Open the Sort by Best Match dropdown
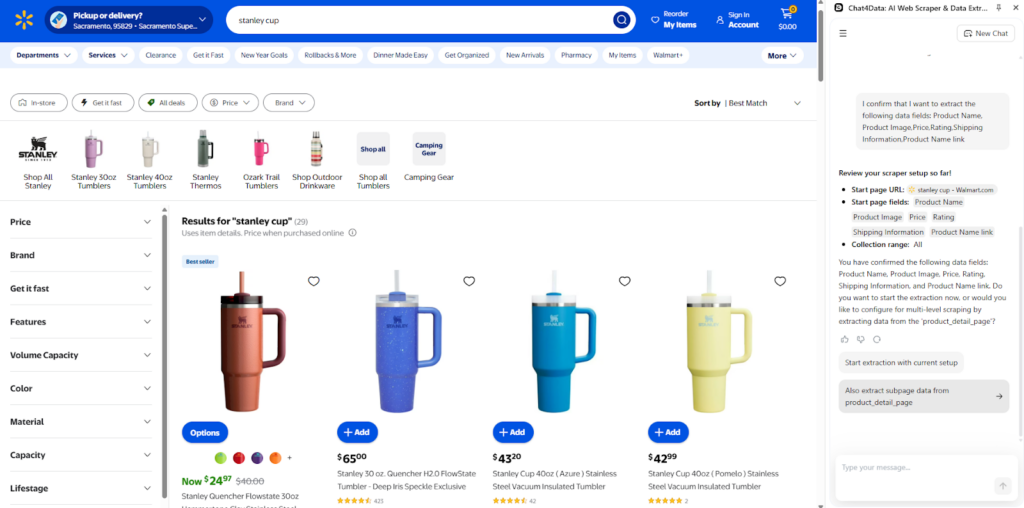 pyautogui.click(x=748, y=103)
